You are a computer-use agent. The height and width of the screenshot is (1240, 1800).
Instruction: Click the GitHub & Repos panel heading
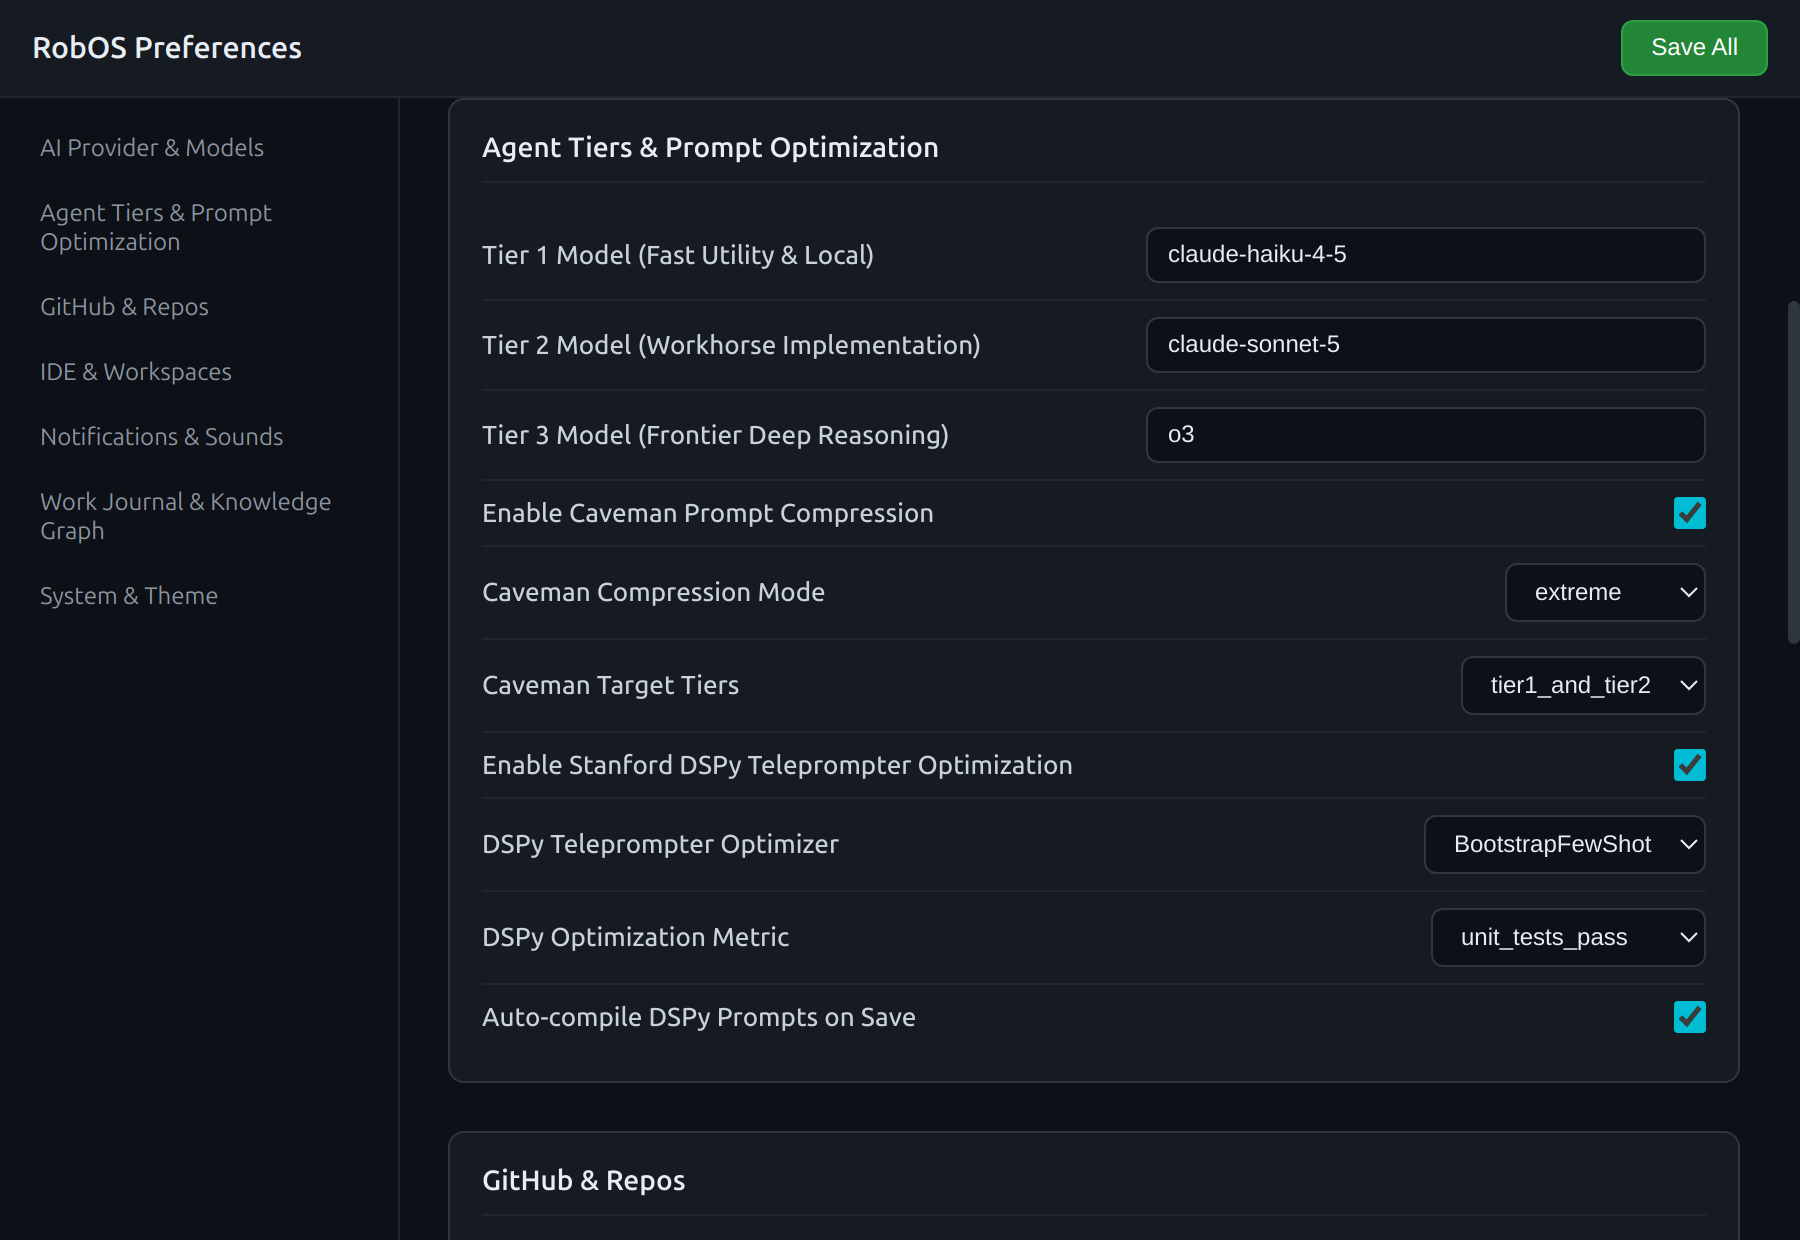(584, 1181)
